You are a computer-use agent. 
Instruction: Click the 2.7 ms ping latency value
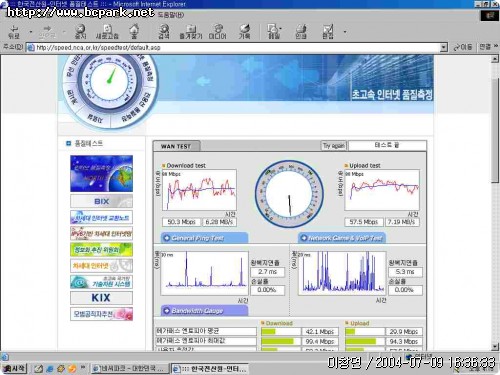pos(268,272)
